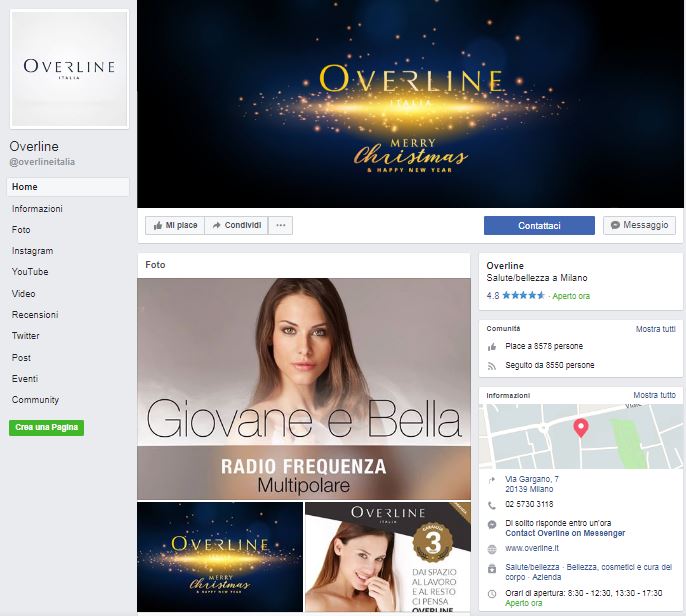Click Mostra tutto in Informazioni
This screenshot has height=616, width=686.
(654, 395)
